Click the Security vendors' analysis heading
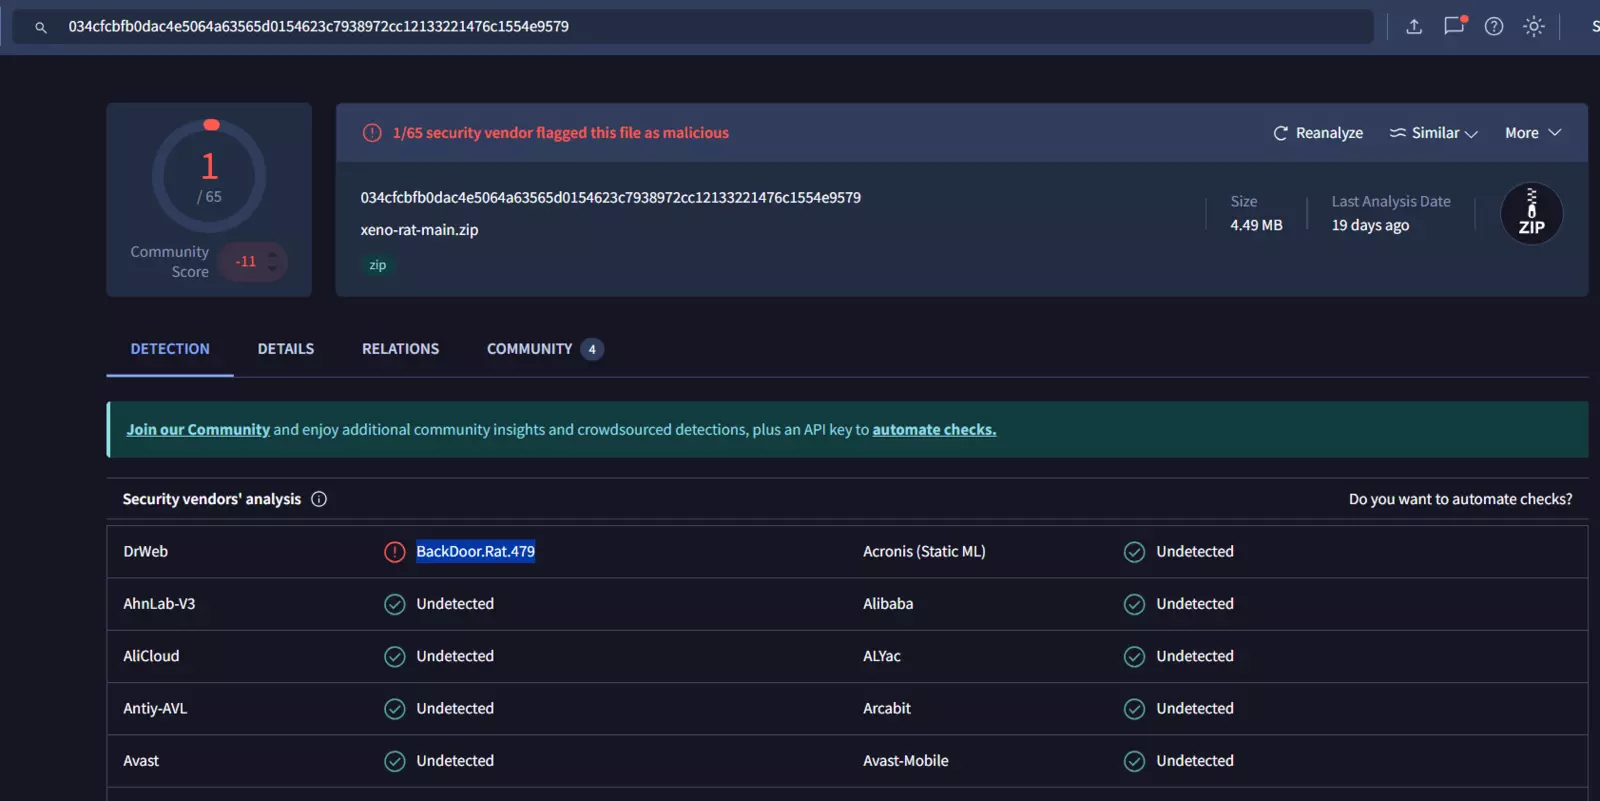Viewport: 1600px width, 801px height. tap(211, 499)
